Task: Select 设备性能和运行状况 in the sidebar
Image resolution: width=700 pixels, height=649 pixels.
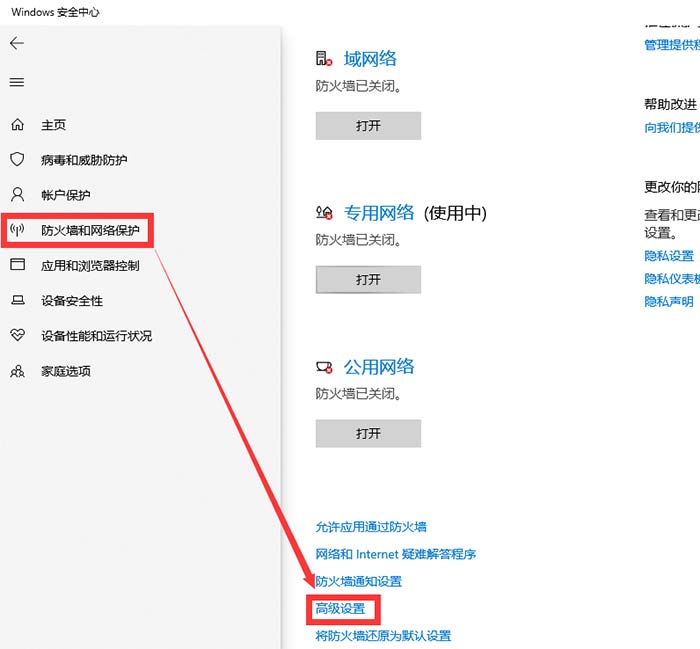Action: [96, 336]
